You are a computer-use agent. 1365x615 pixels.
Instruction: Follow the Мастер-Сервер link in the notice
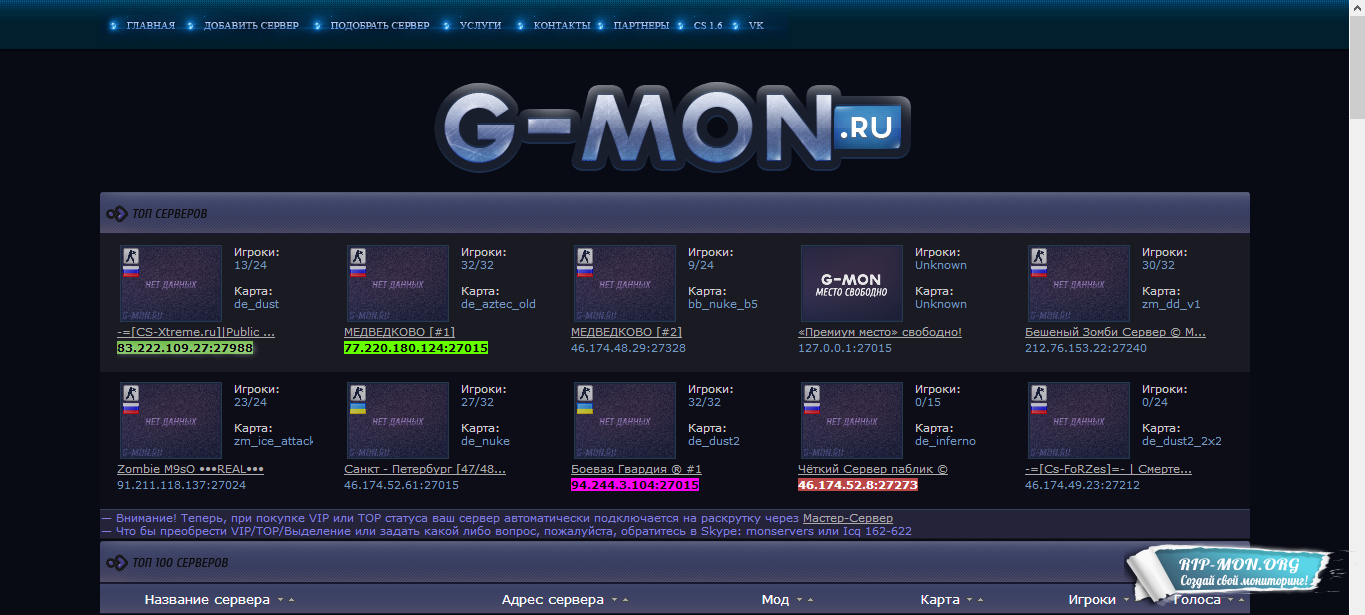point(848,518)
